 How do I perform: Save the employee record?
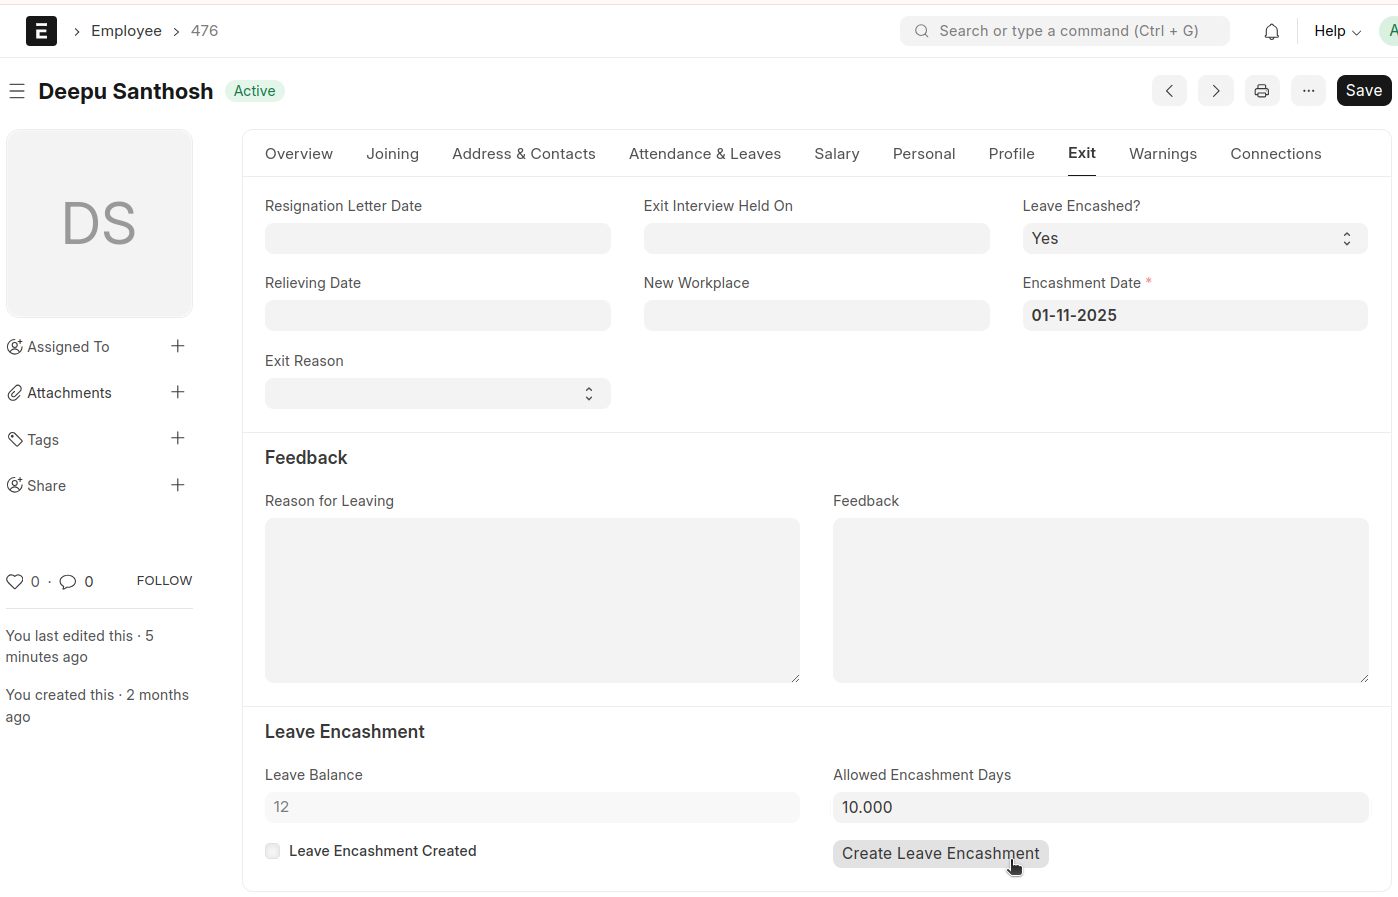(1363, 91)
